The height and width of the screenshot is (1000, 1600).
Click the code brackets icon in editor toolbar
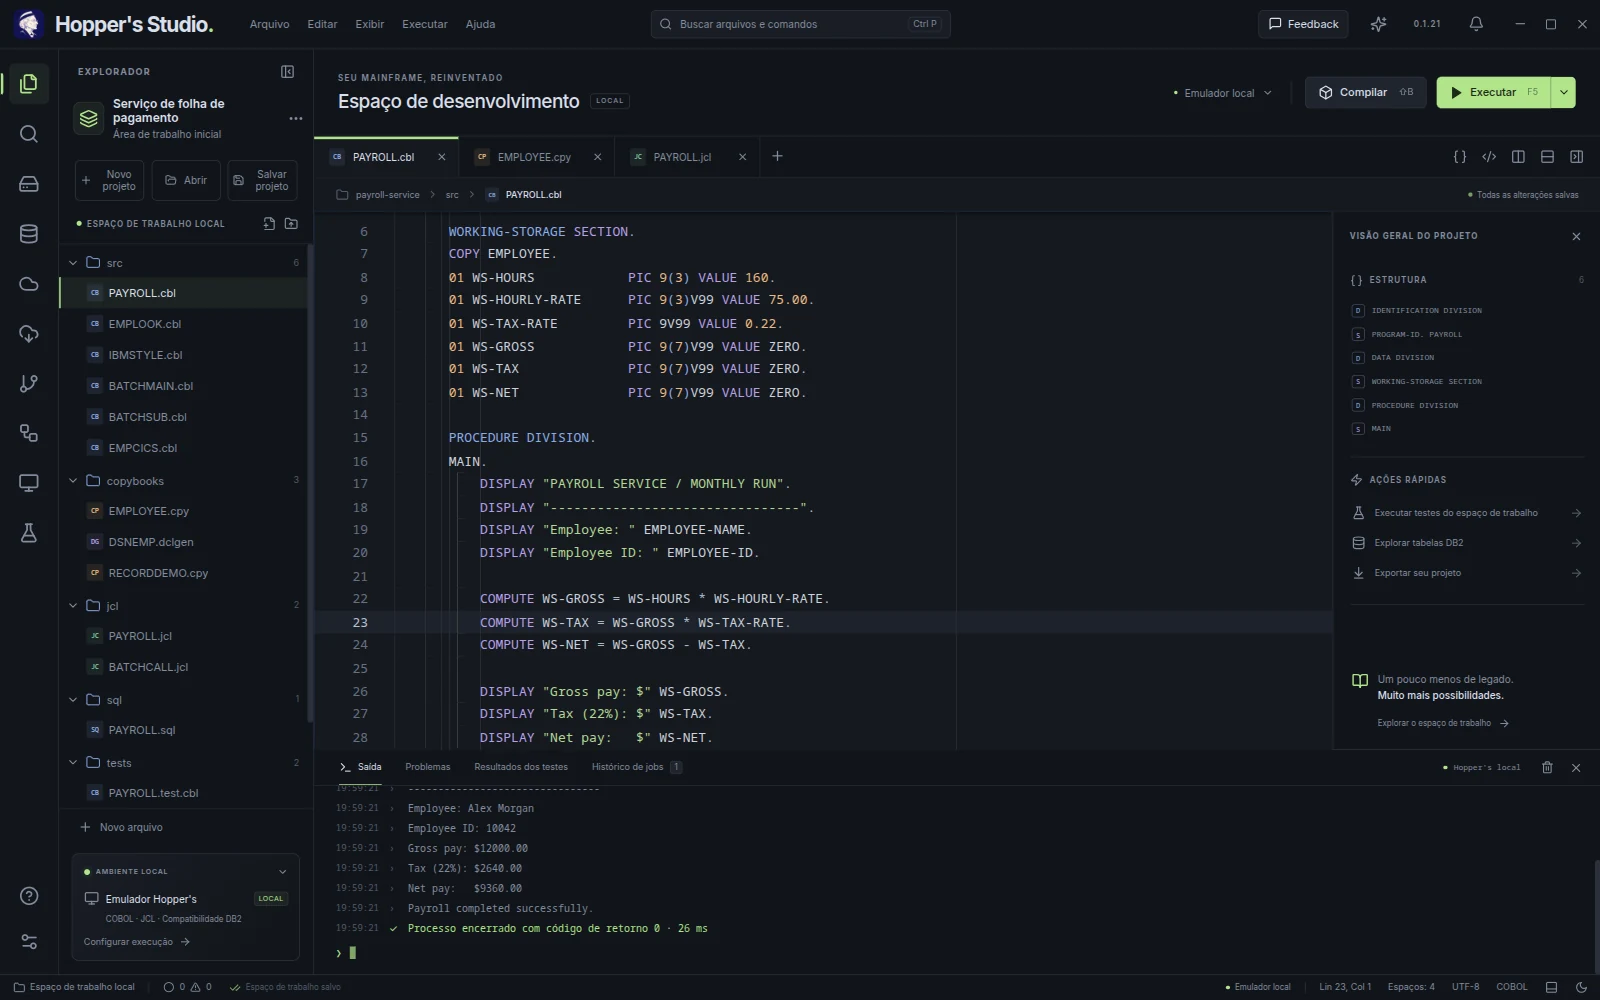click(x=1489, y=157)
